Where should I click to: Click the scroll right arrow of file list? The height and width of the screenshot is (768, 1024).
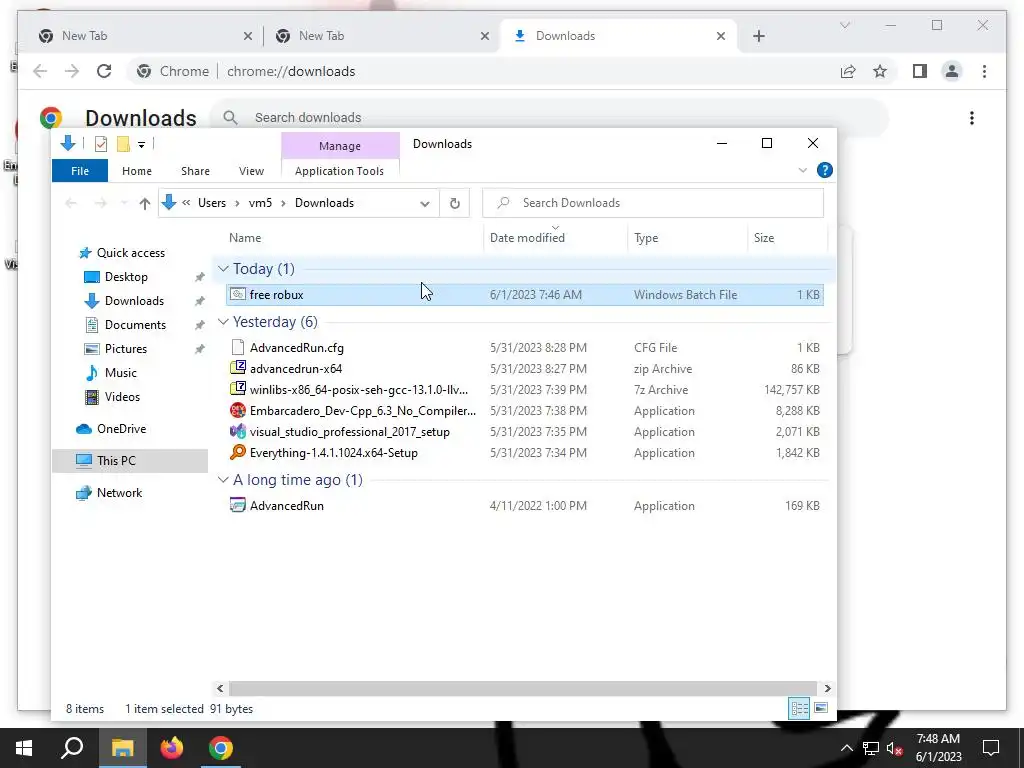click(827, 688)
